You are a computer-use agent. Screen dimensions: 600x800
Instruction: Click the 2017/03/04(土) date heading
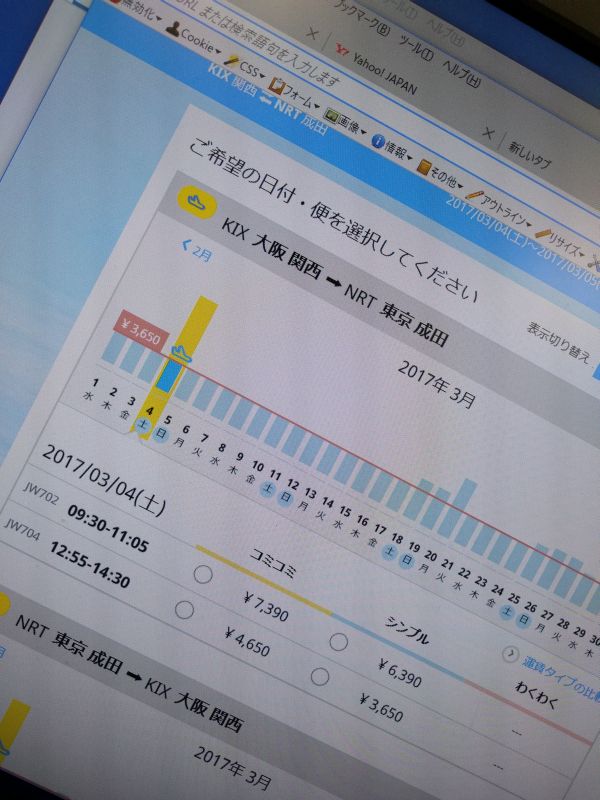pos(104,481)
